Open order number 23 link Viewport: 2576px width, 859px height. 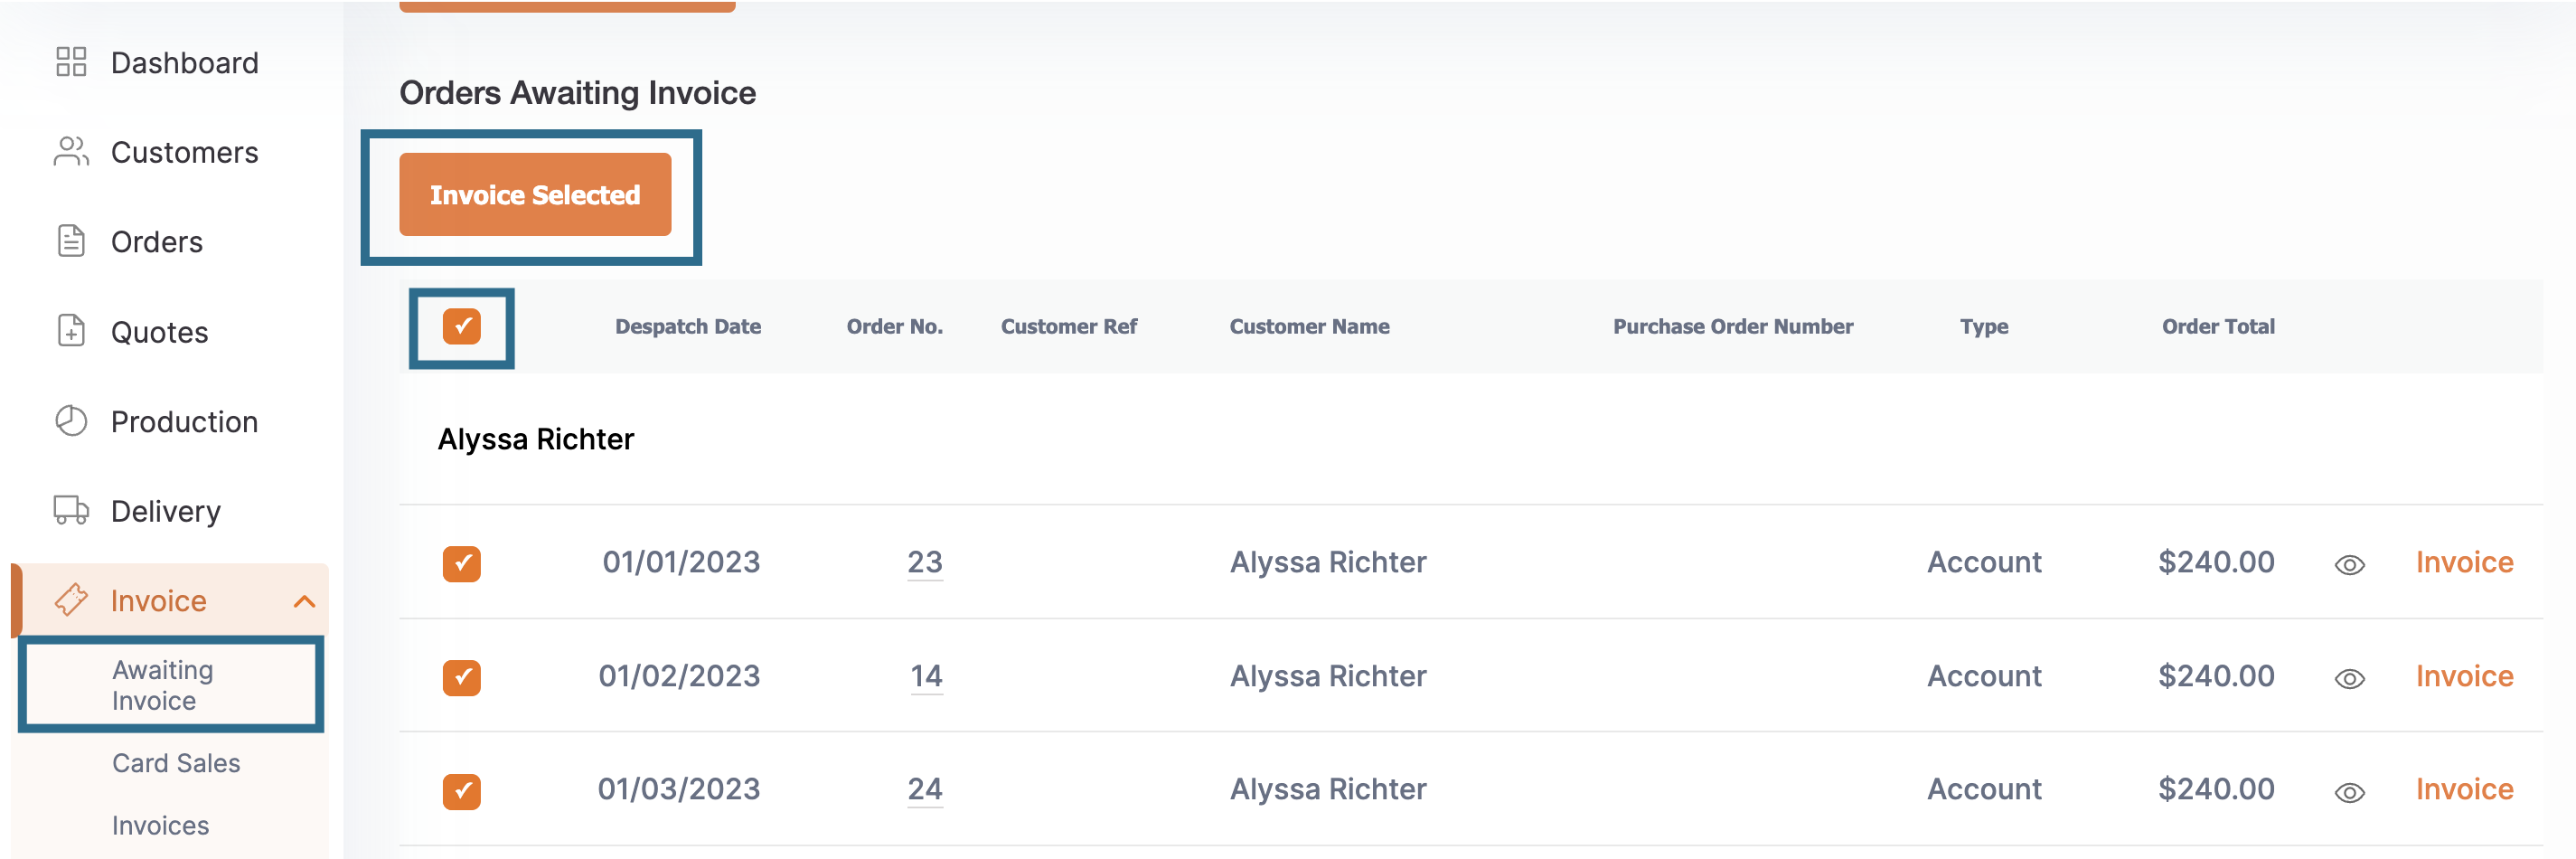coord(925,562)
